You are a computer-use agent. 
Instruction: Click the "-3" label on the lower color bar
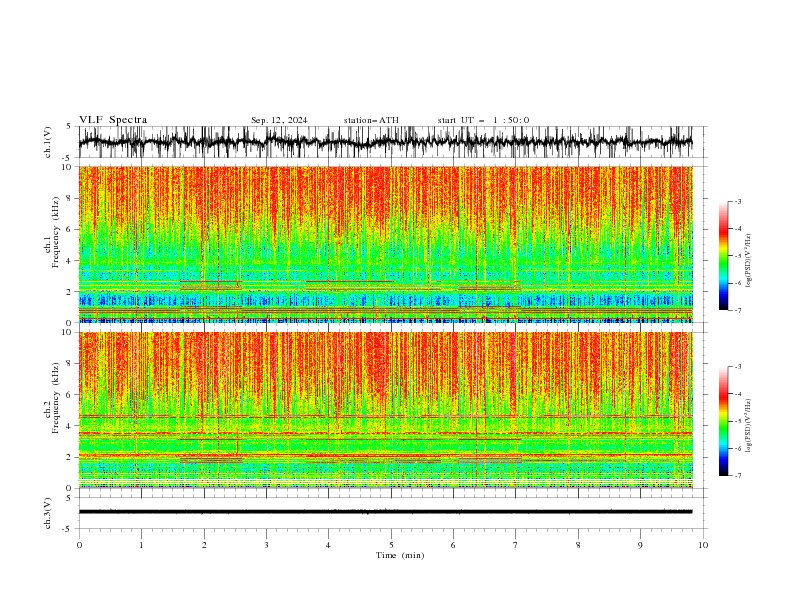click(738, 367)
